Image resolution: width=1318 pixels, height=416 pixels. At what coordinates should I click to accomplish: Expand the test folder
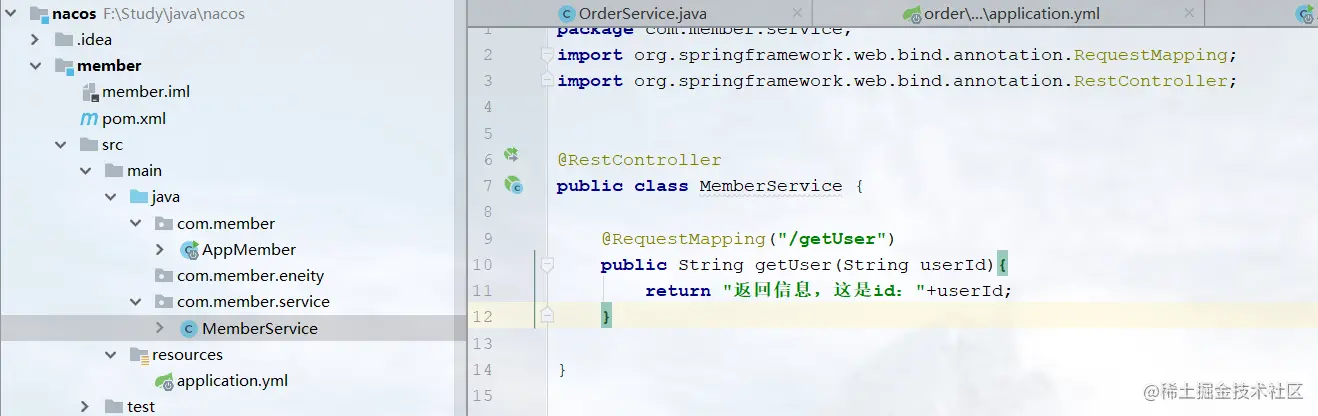[x=85, y=407]
